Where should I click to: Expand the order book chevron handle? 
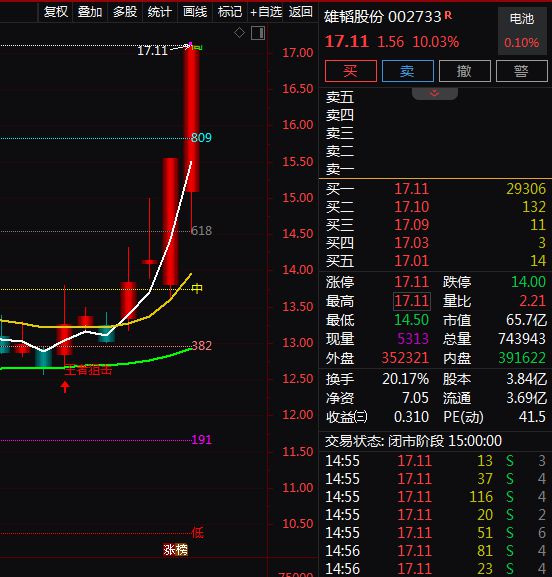(x=435, y=93)
